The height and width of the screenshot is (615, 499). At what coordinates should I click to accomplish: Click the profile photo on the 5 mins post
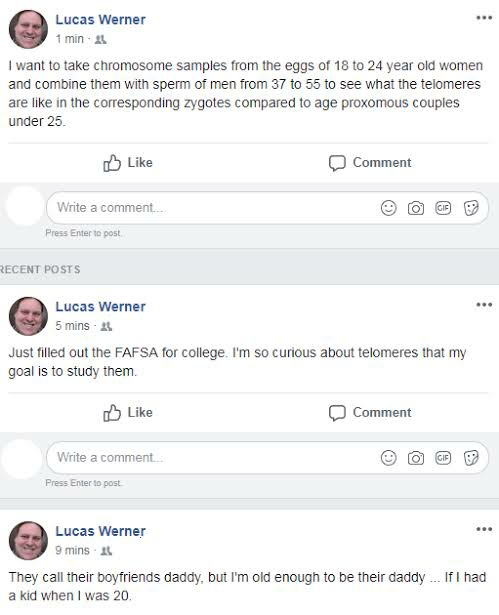[x=28, y=316]
